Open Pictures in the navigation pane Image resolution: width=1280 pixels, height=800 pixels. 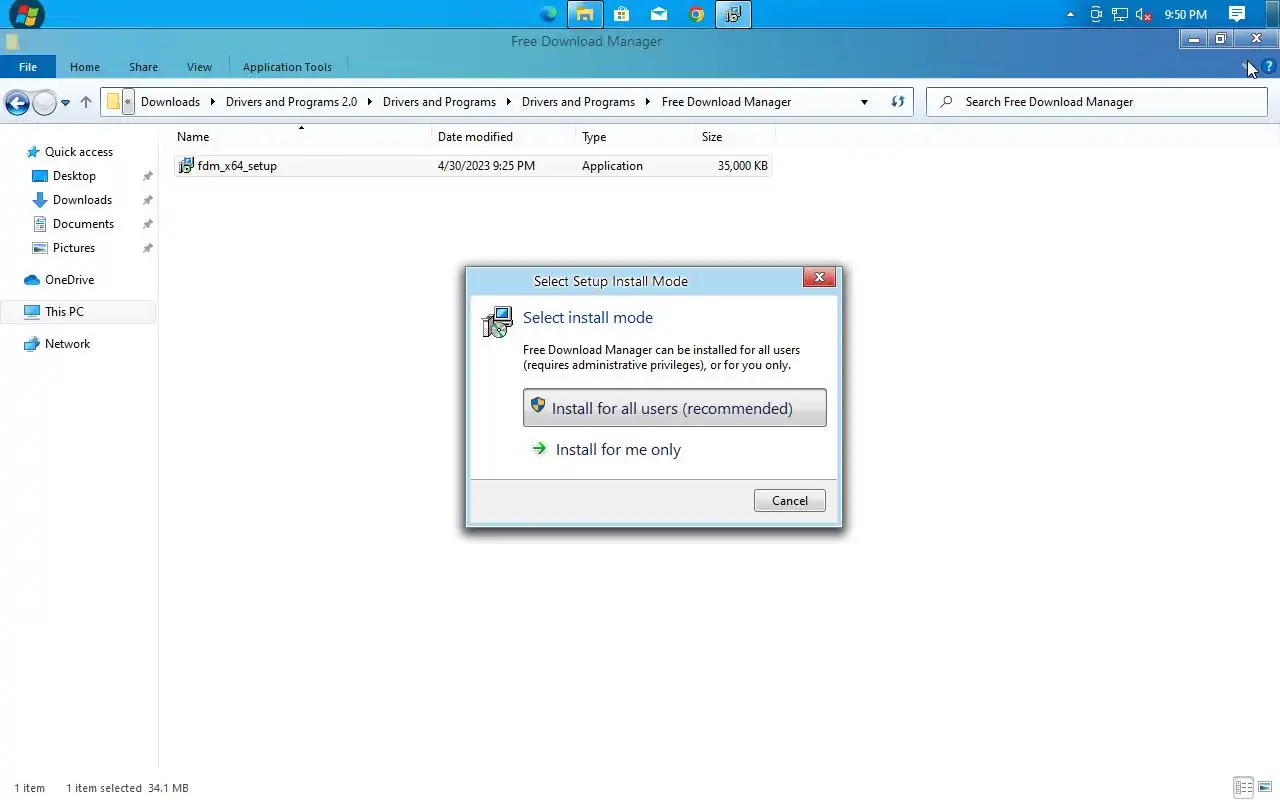pos(74,248)
